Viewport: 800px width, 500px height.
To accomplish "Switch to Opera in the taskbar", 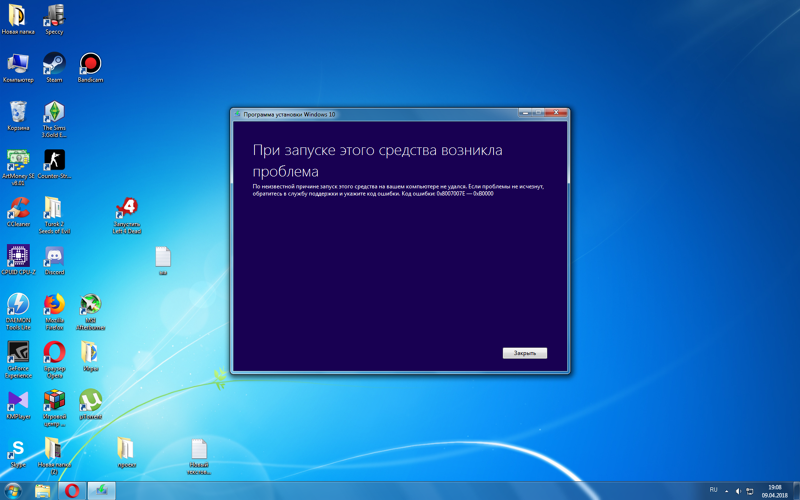I will [x=72, y=491].
